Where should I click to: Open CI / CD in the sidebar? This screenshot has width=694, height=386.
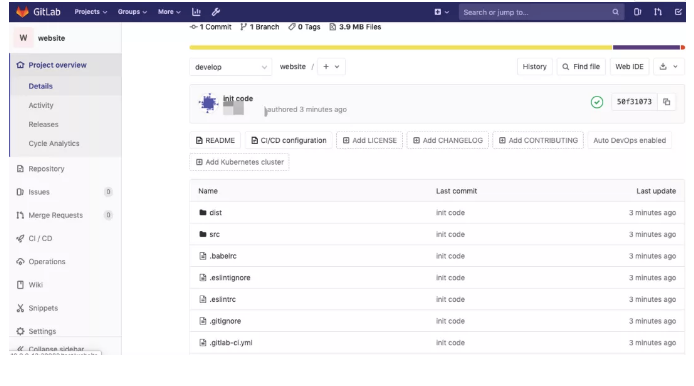point(40,238)
